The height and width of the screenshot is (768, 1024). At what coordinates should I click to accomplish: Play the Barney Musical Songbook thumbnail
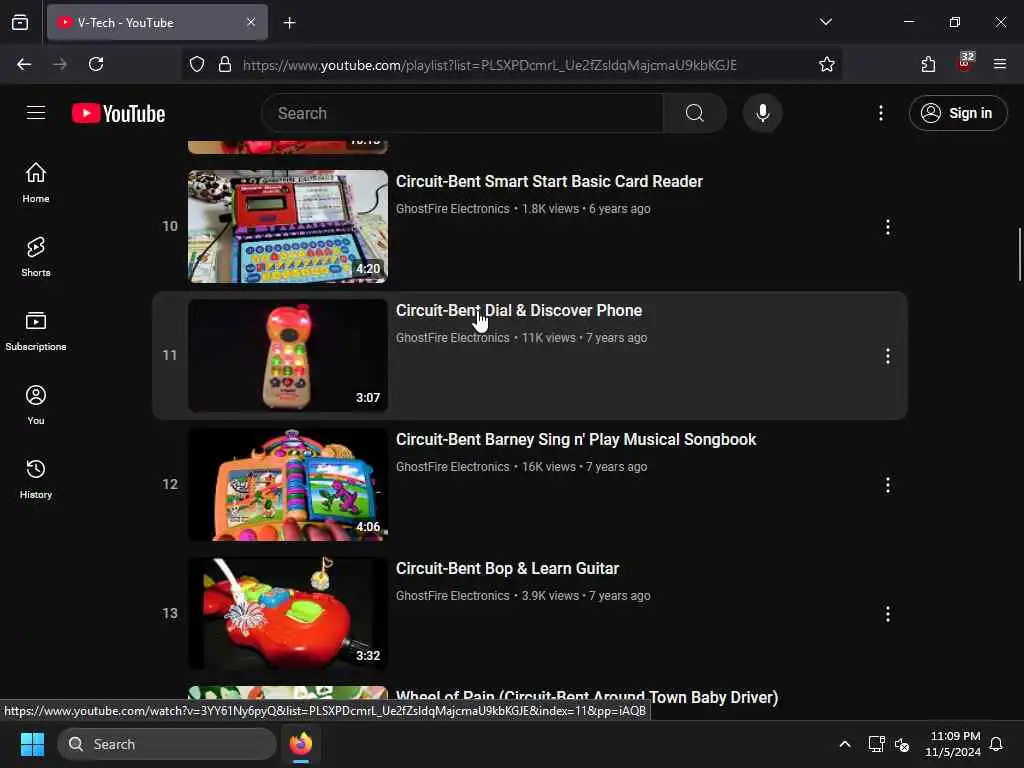coord(288,485)
